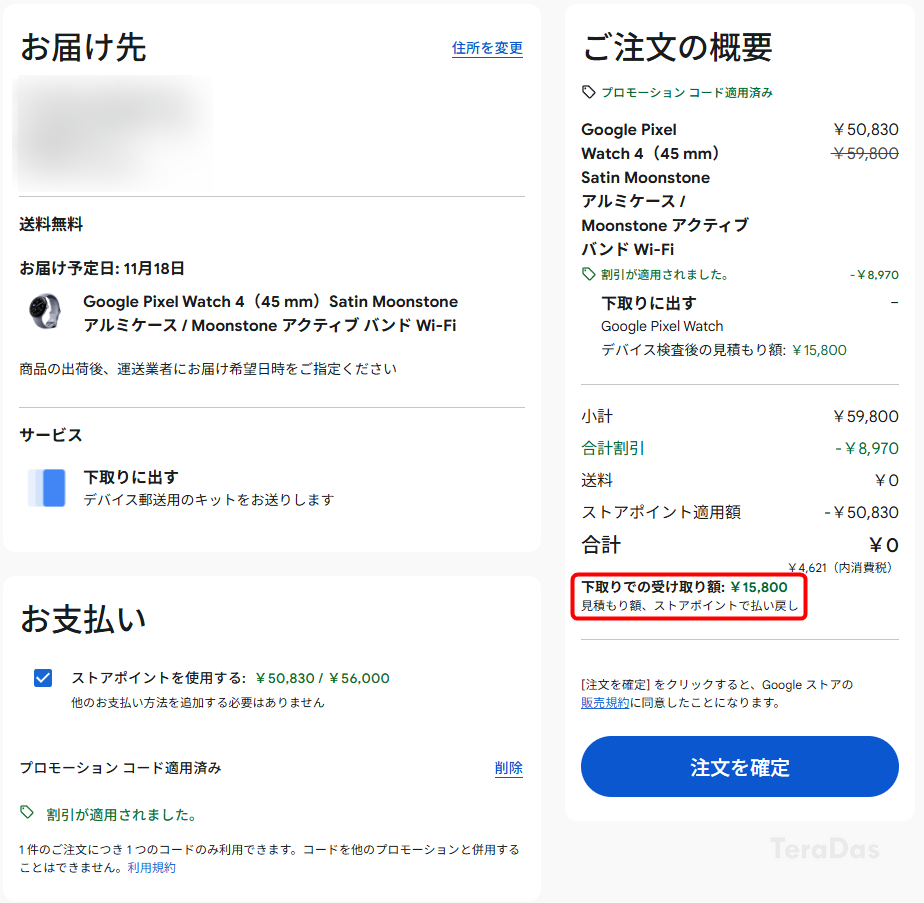Click the blue trade-in device icon
The image size is (924, 903).
tap(47, 487)
